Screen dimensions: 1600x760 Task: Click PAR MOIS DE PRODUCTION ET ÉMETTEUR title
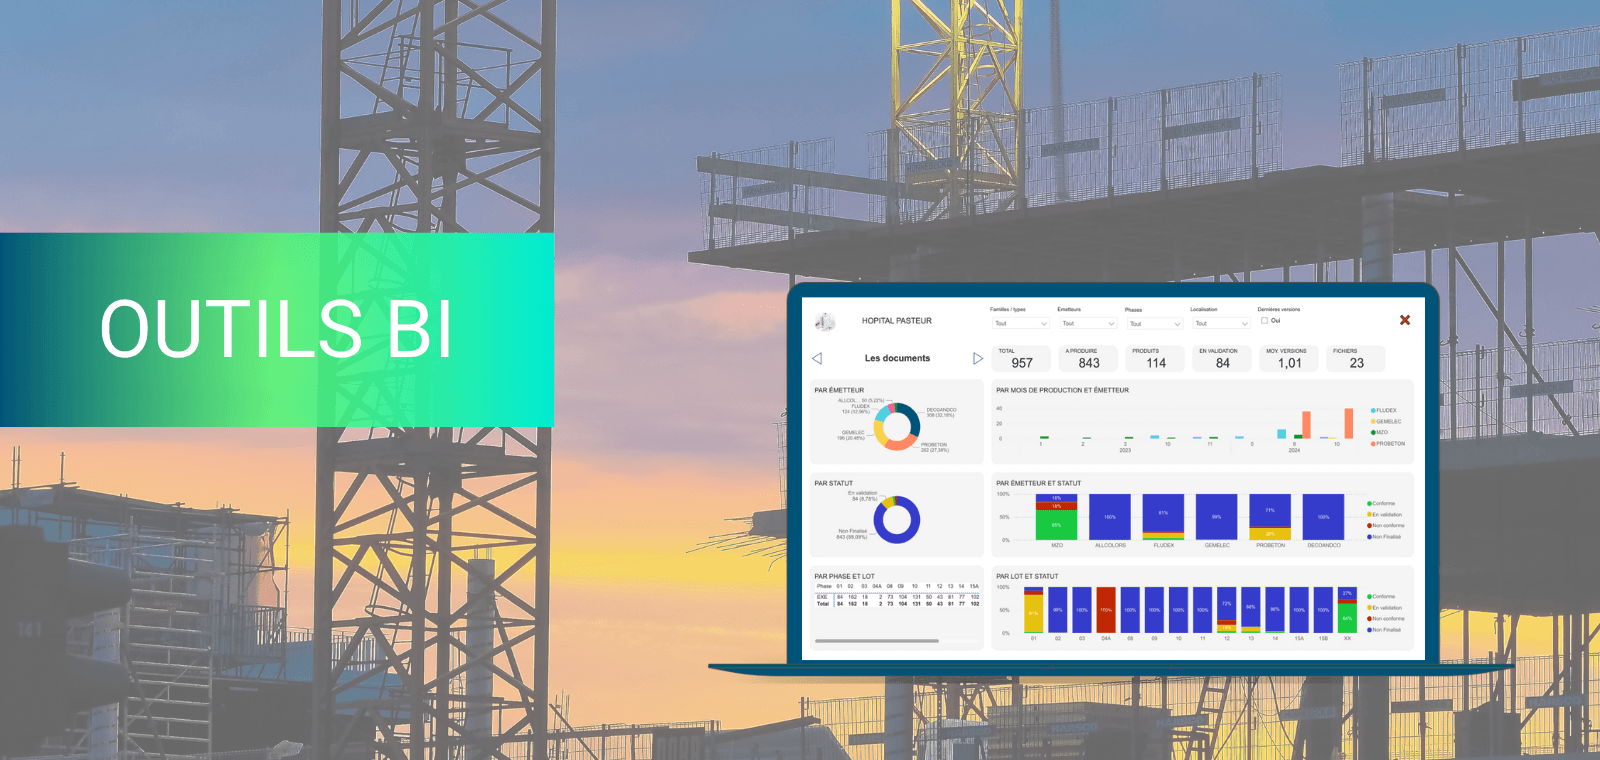pos(1062,391)
